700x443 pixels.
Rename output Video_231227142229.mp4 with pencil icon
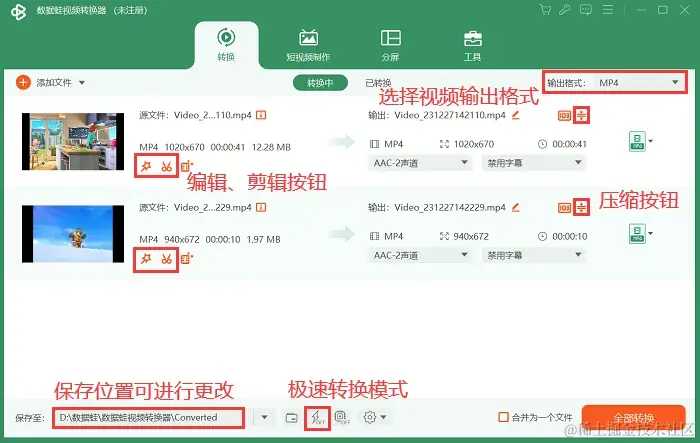pos(516,208)
